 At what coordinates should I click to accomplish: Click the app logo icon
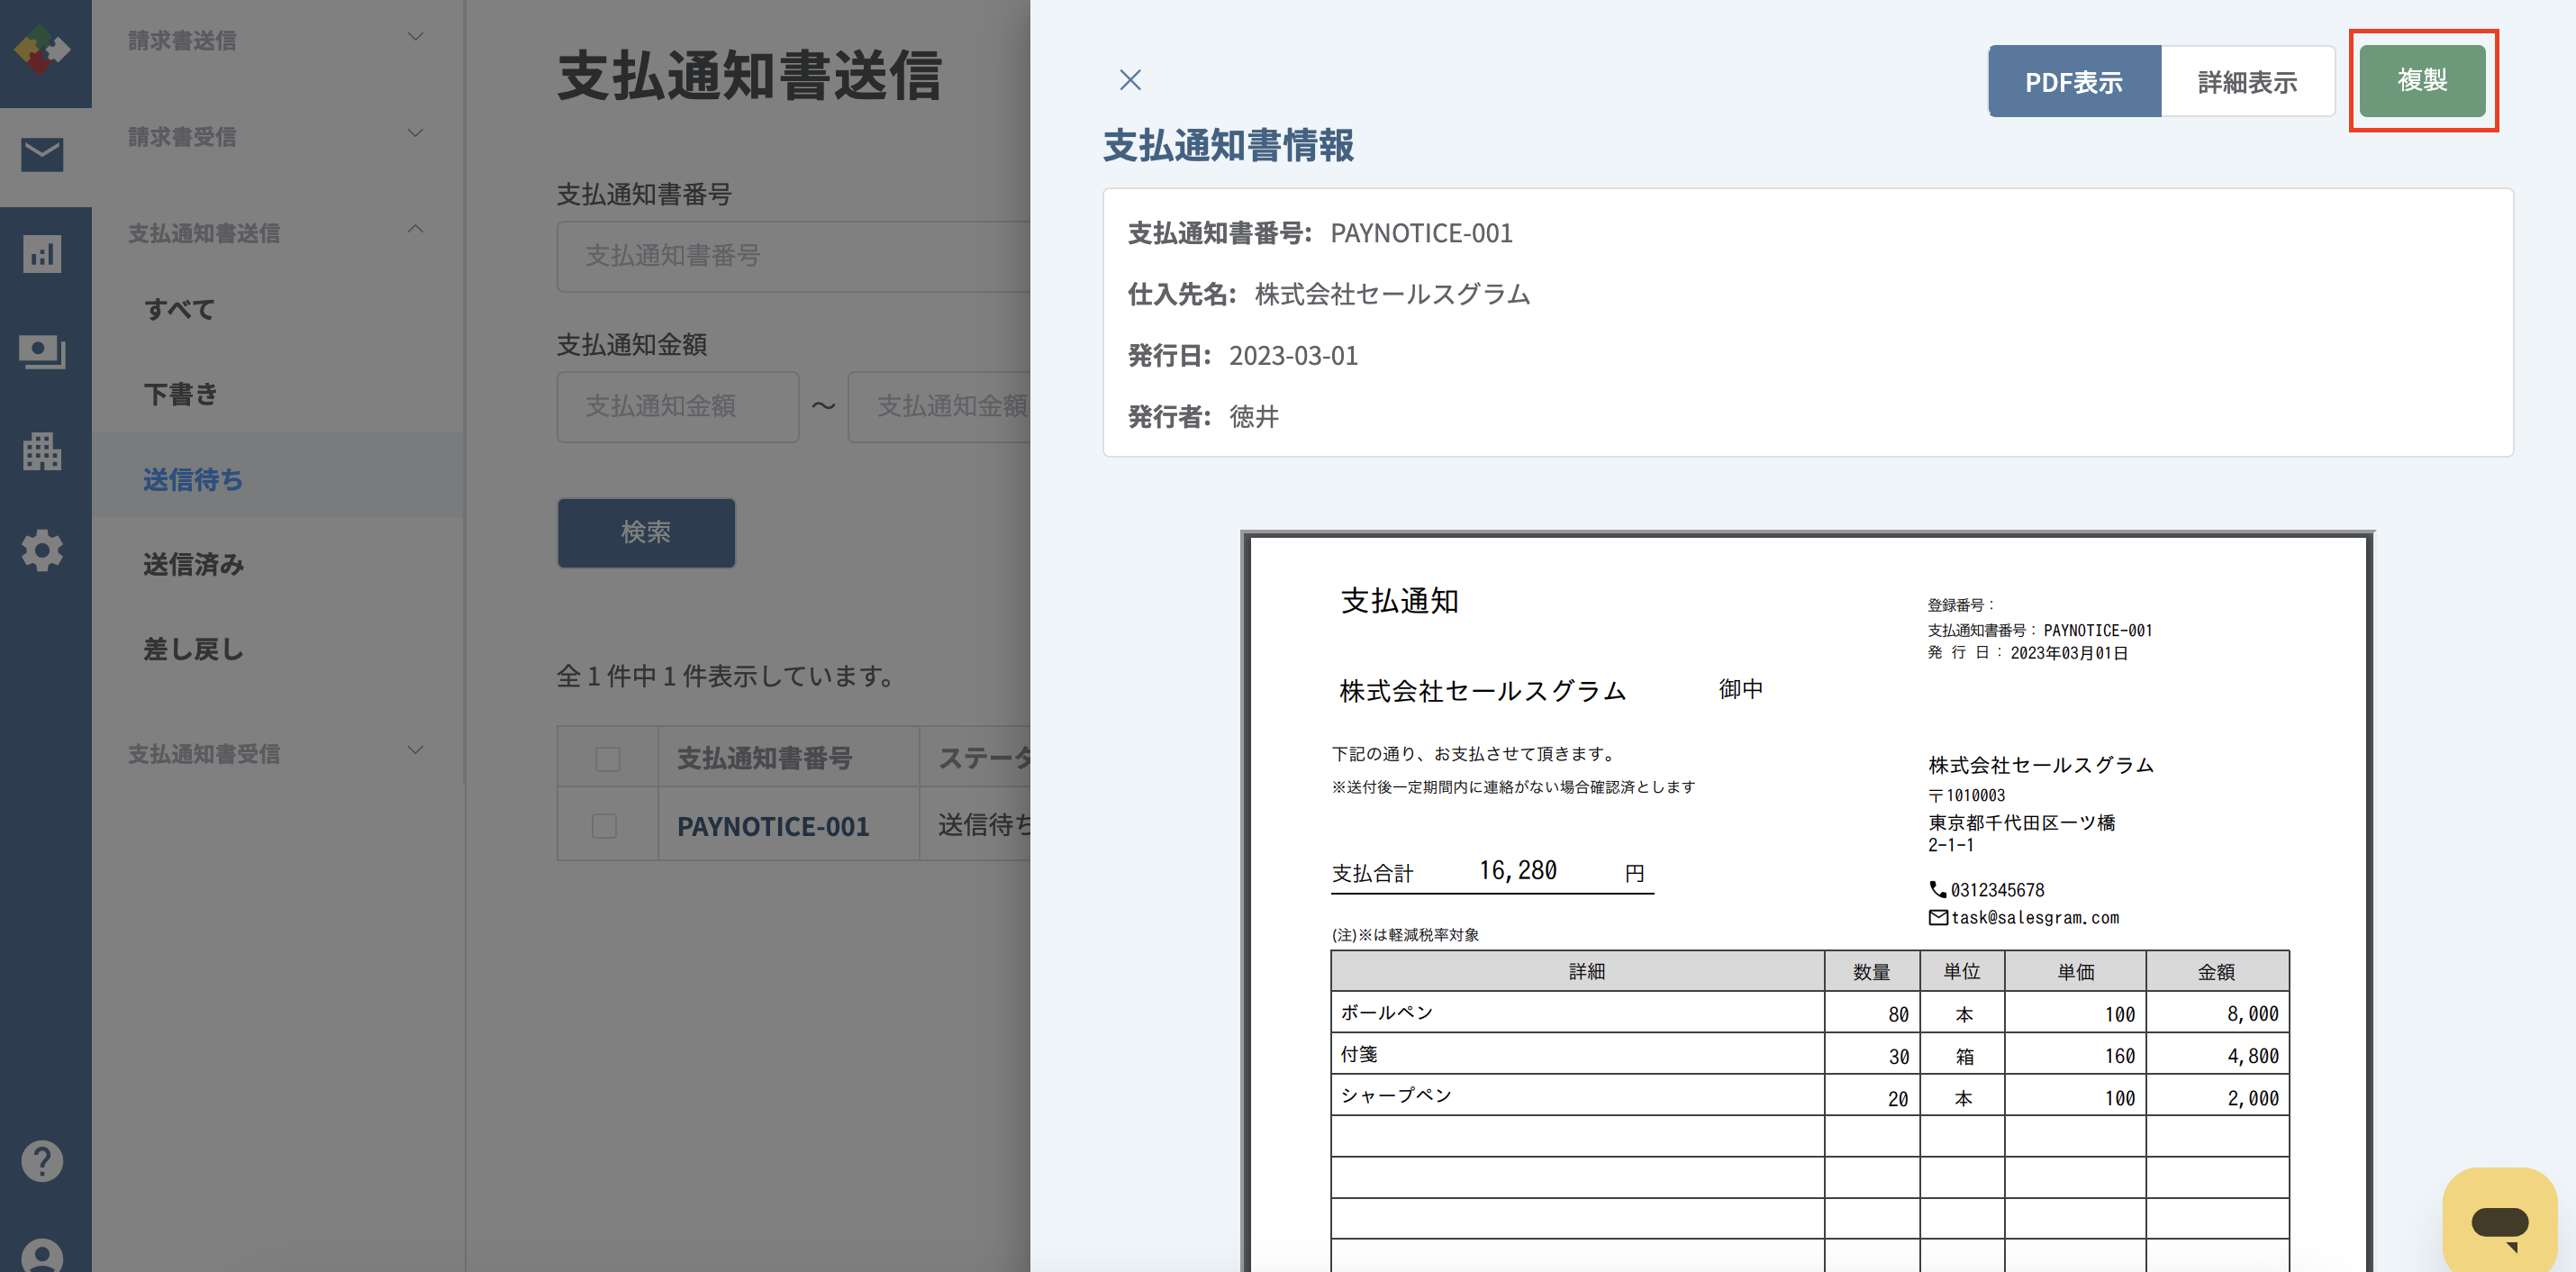[42, 50]
